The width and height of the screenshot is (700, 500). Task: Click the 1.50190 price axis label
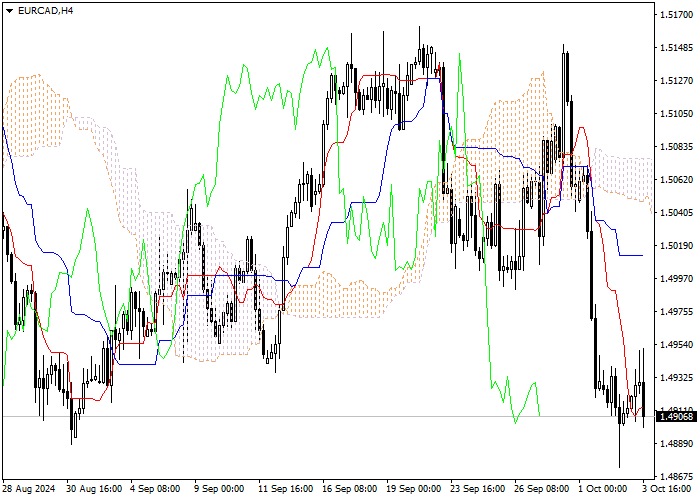tap(676, 246)
